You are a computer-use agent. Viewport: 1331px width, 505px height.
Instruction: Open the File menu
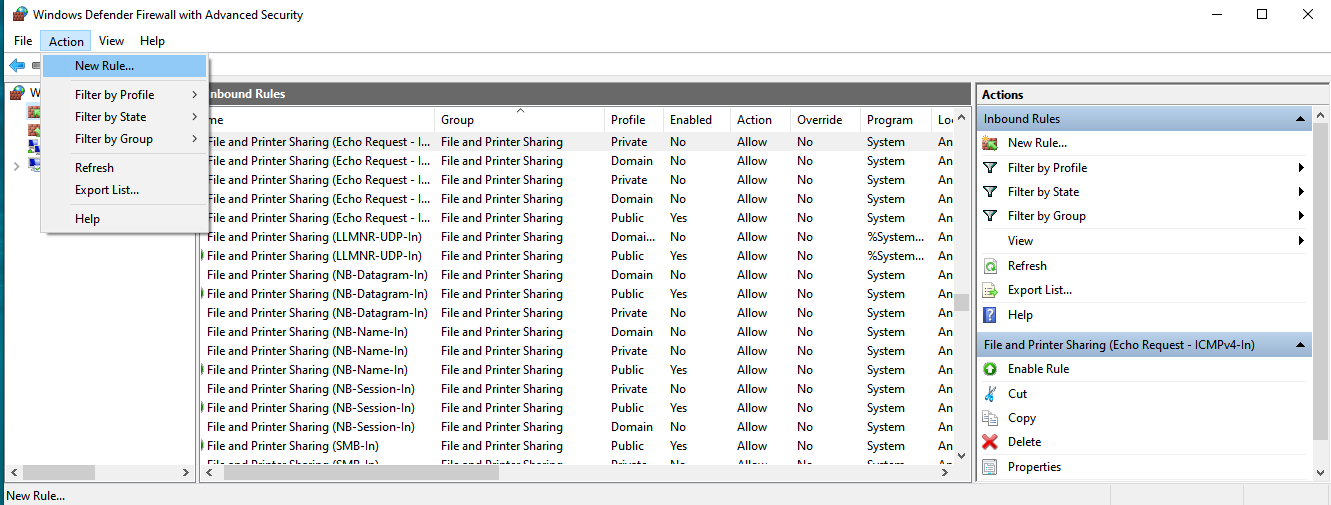click(x=23, y=41)
